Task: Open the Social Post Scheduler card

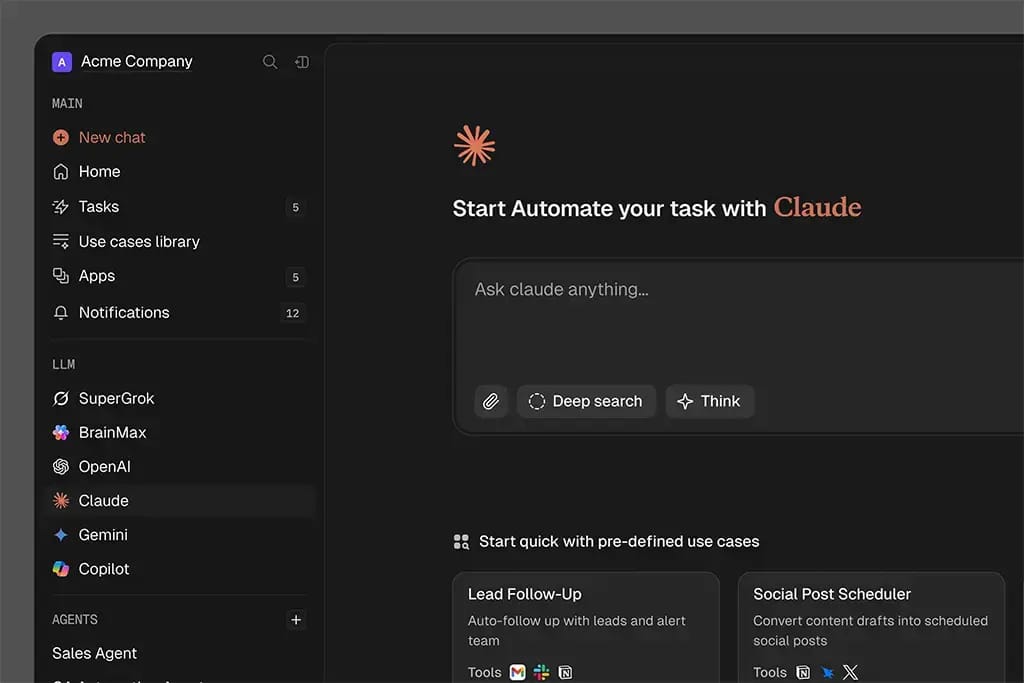Action: [871, 627]
